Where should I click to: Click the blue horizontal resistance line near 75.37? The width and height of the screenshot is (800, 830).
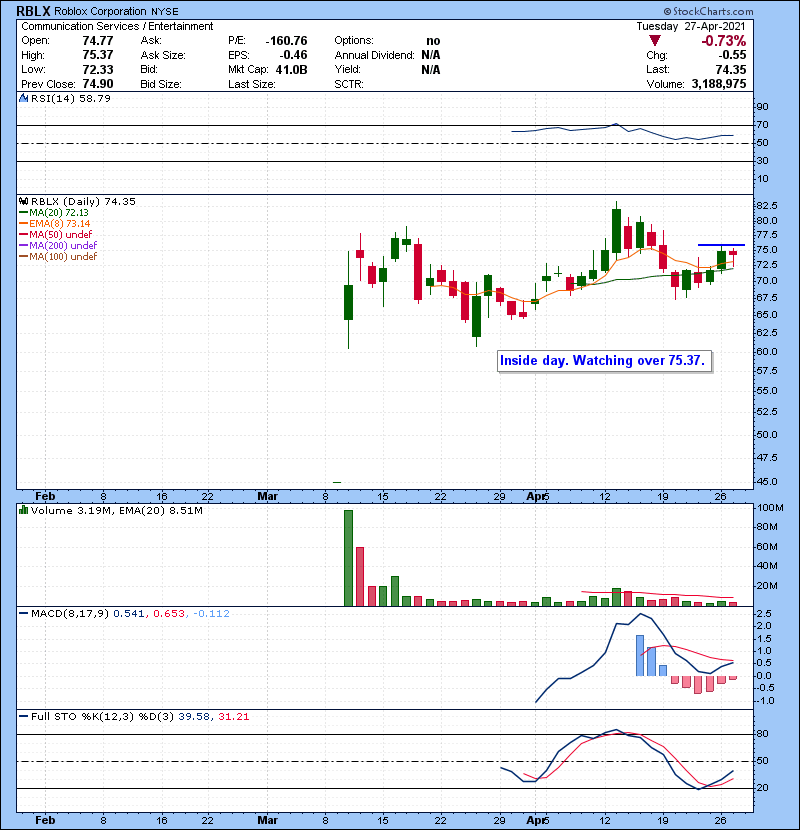(721, 245)
